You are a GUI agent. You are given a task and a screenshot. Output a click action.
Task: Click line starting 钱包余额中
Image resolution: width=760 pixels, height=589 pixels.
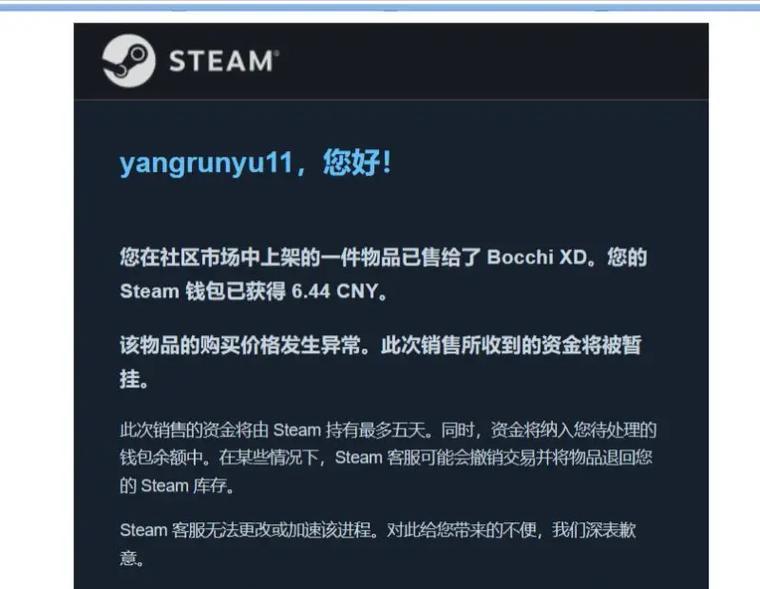pos(386,458)
